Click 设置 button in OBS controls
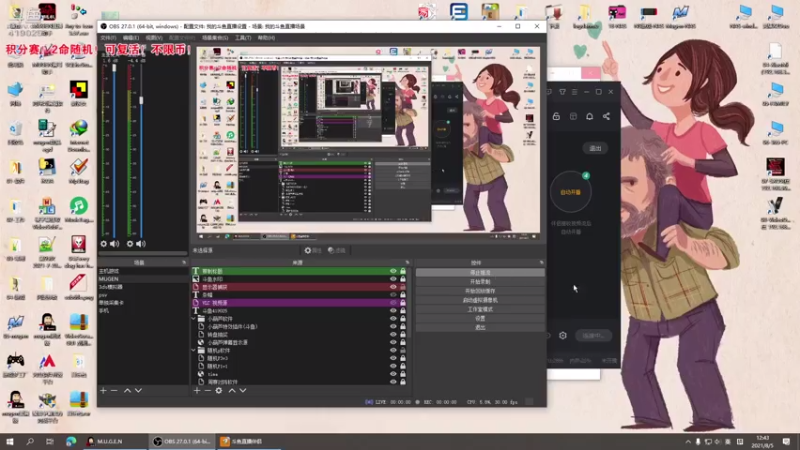Viewport: 800px width, 450px height. [x=480, y=318]
